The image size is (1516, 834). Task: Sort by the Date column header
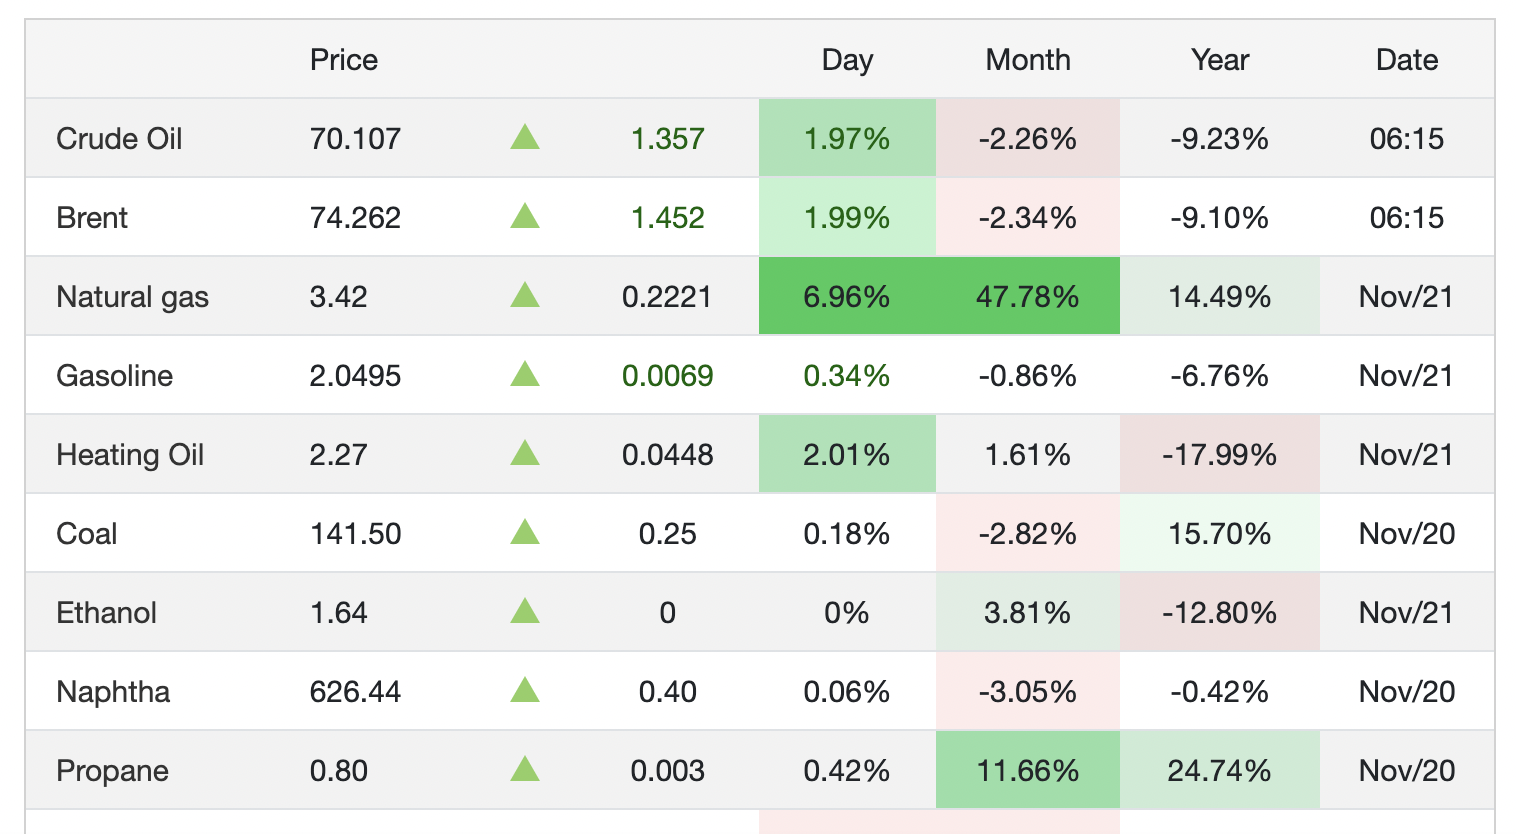[x=1407, y=60]
